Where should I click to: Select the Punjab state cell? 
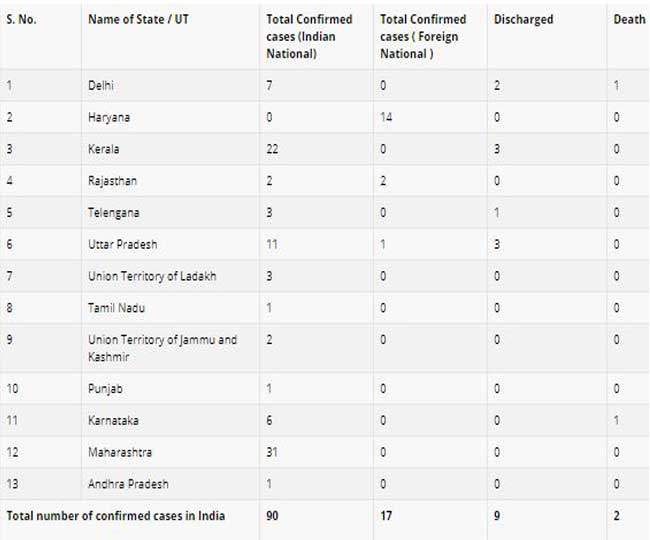[x=105, y=389]
